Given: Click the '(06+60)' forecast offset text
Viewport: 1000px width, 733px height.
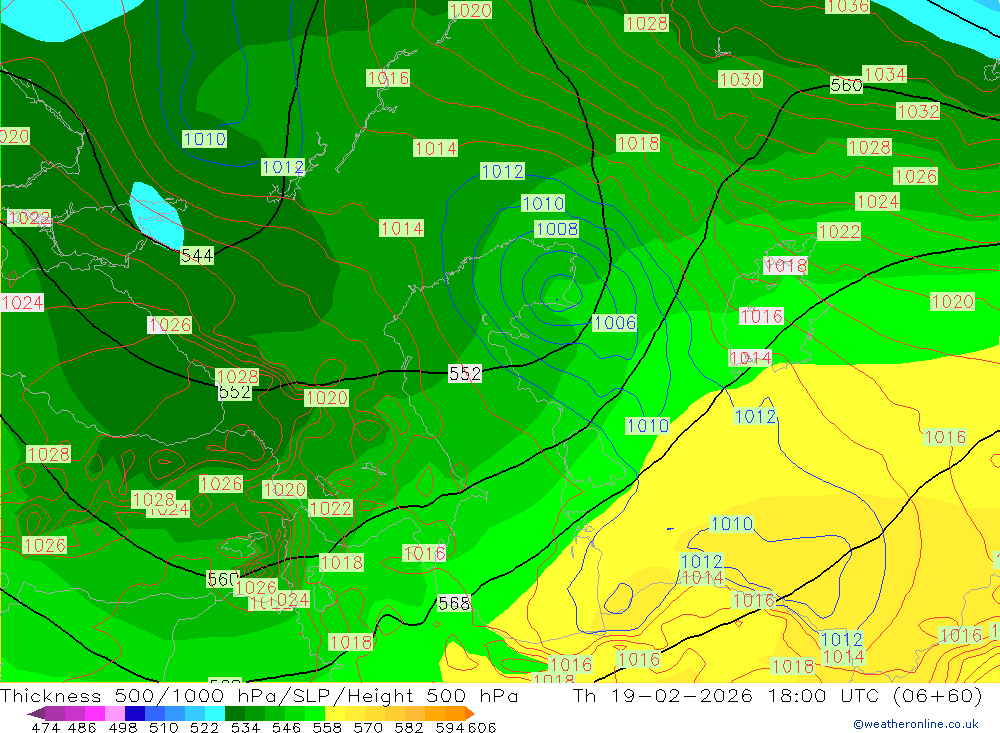Looking at the screenshot, I should (x=937, y=695).
